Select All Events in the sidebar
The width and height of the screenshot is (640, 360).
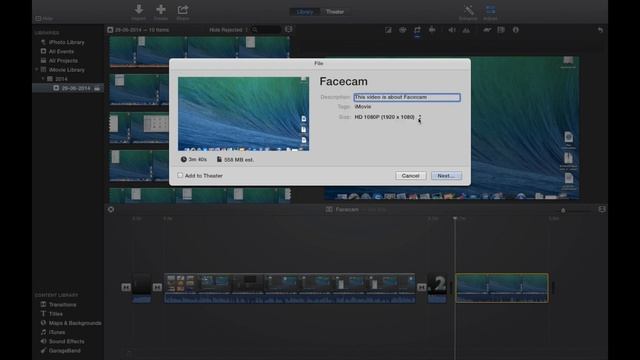coord(61,51)
